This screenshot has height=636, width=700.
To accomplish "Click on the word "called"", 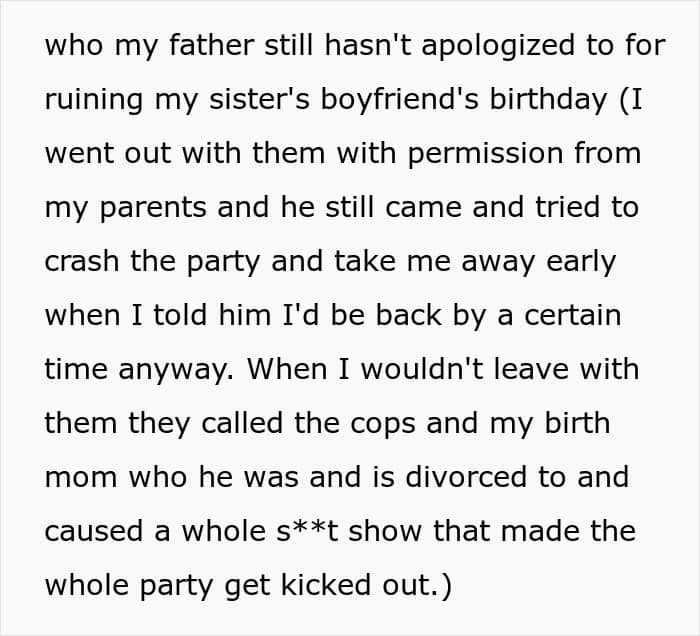I will point(242,423).
